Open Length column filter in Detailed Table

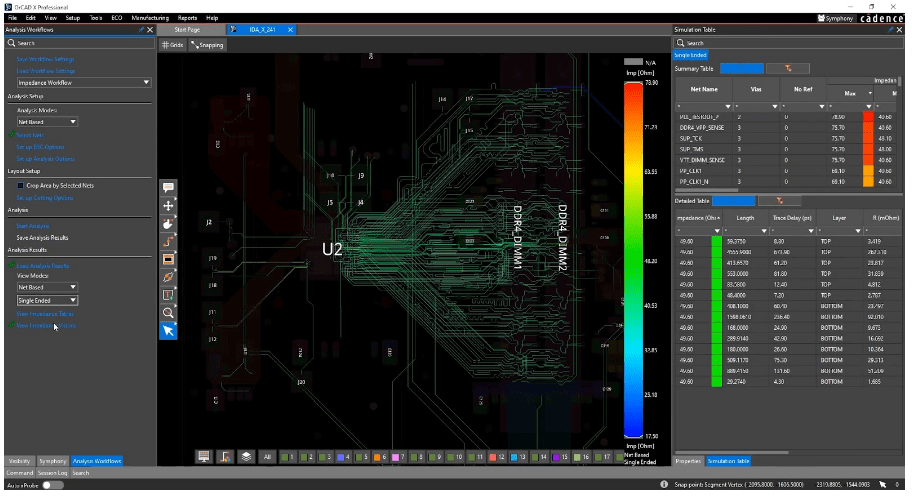point(764,231)
